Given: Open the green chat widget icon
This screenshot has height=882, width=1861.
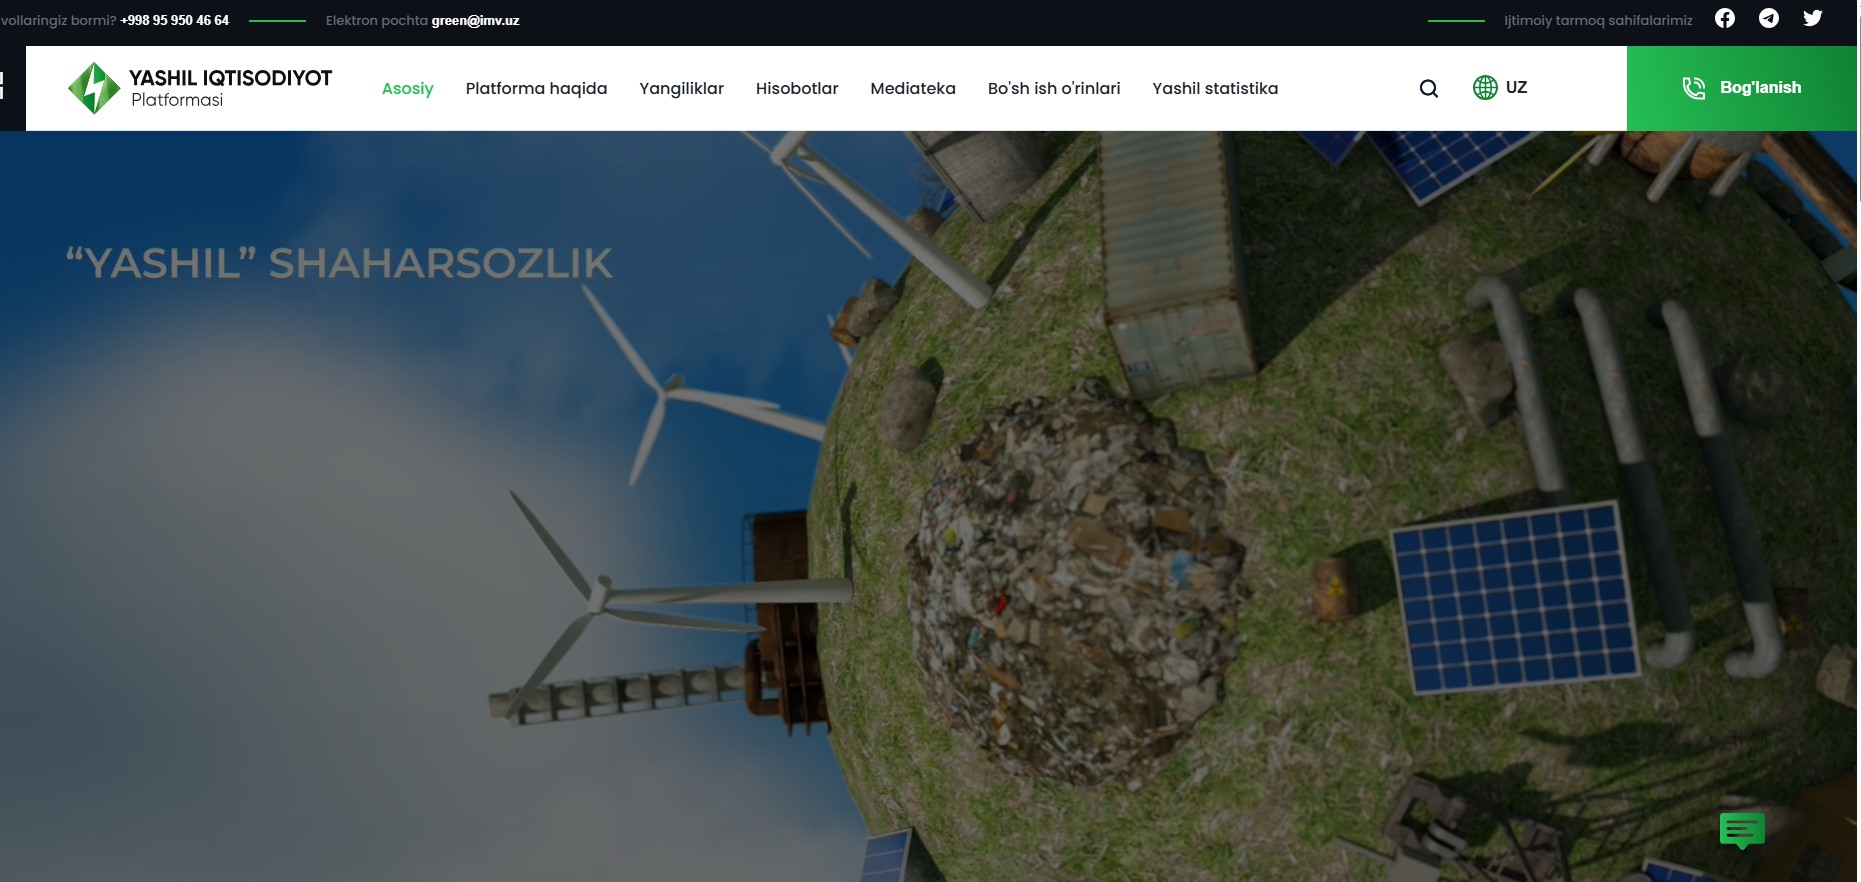Looking at the screenshot, I should coord(1742,830).
